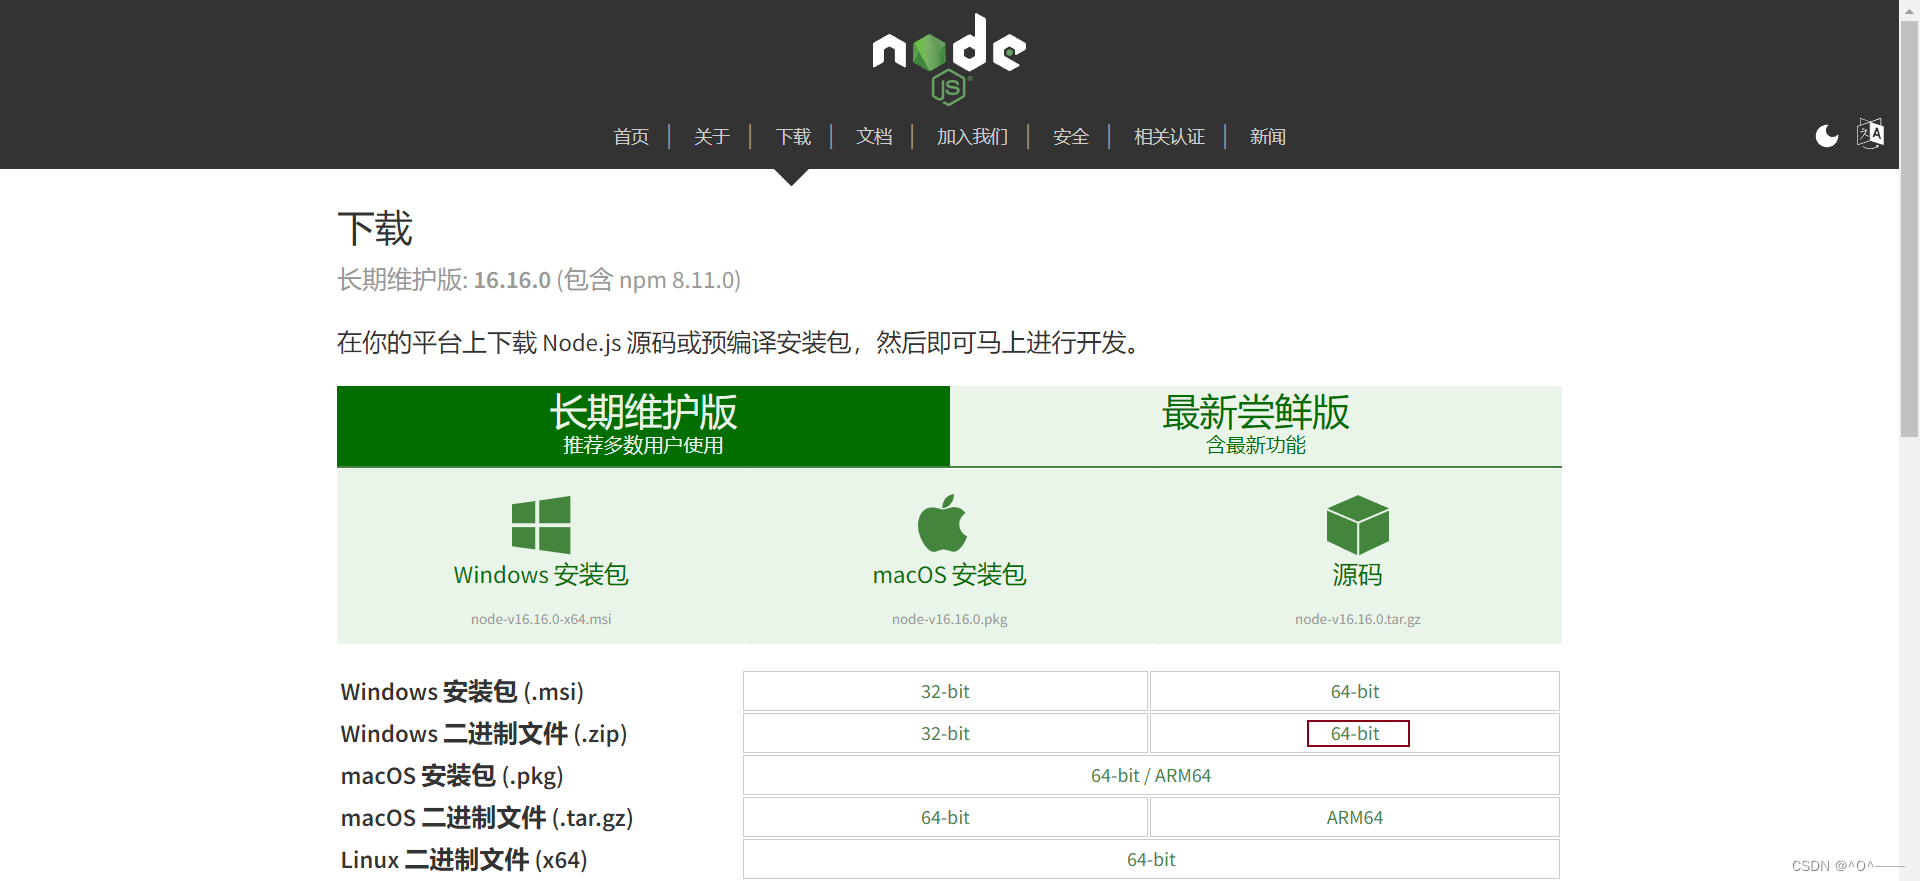This screenshot has width=1920, height=881.
Task: Open the 安全 menu item
Action: tap(1071, 137)
